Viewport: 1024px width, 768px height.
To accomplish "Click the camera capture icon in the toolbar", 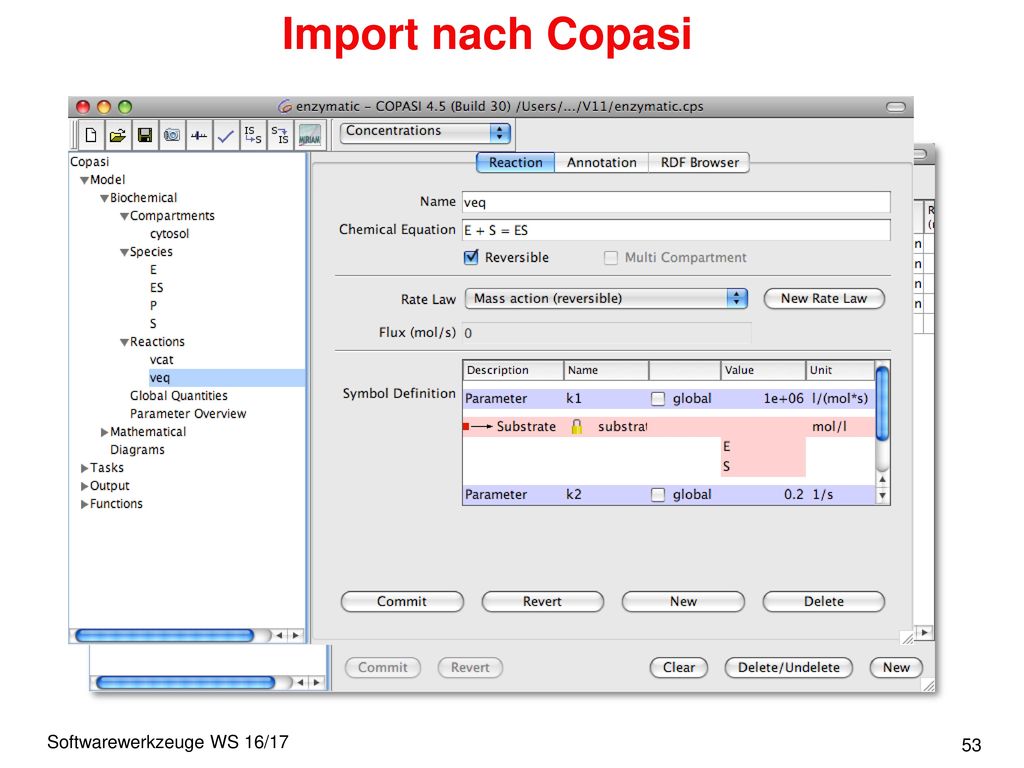I will [172, 135].
